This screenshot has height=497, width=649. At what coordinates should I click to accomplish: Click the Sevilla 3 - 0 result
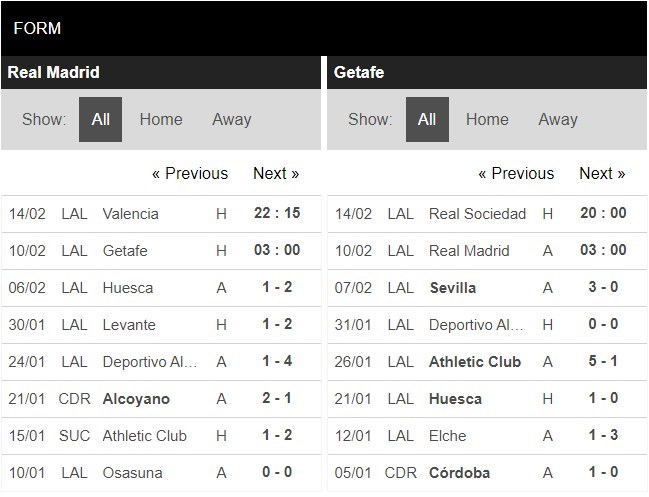(x=604, y=288)
